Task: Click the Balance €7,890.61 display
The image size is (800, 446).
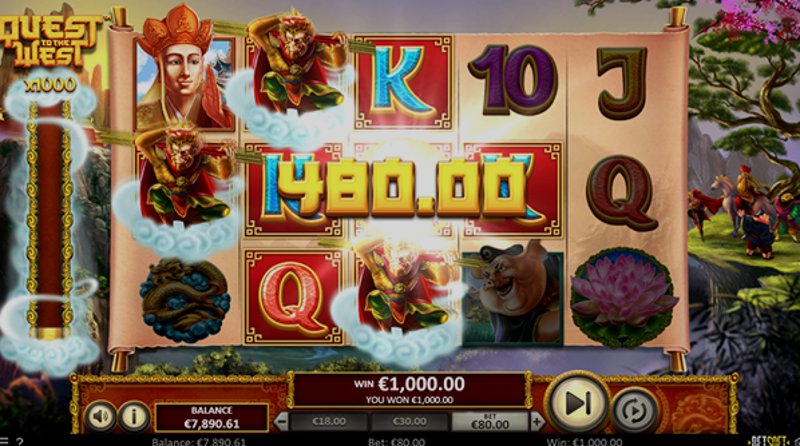Action: 211,417
